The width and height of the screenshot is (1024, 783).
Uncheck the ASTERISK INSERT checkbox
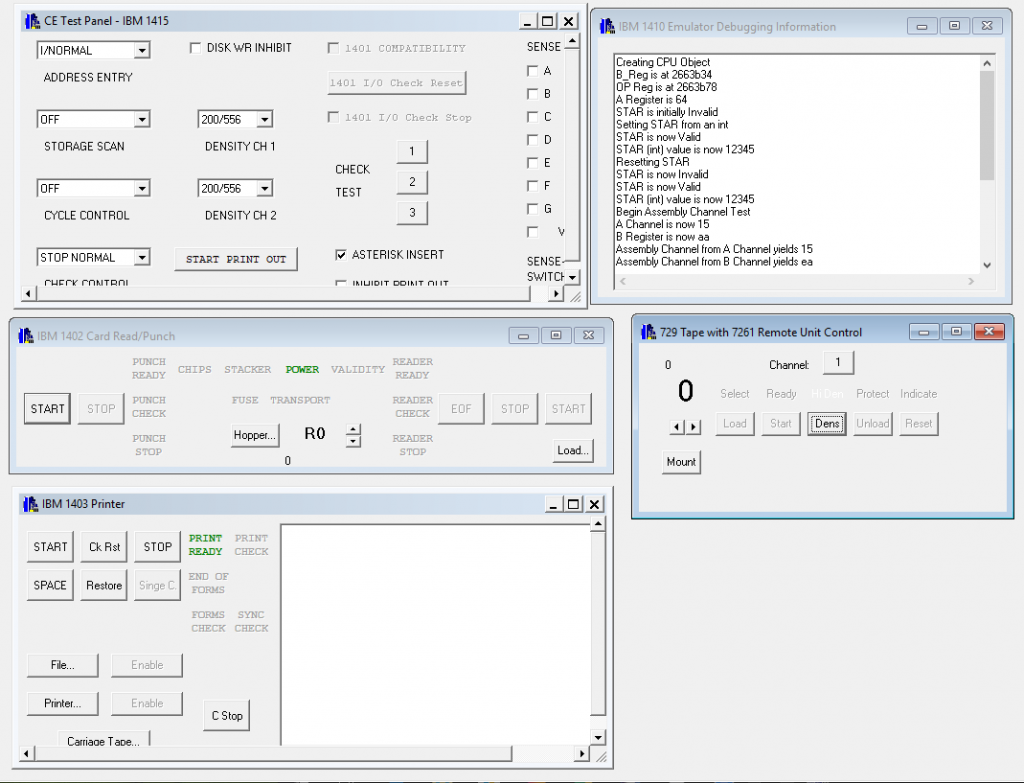[341, 255]
